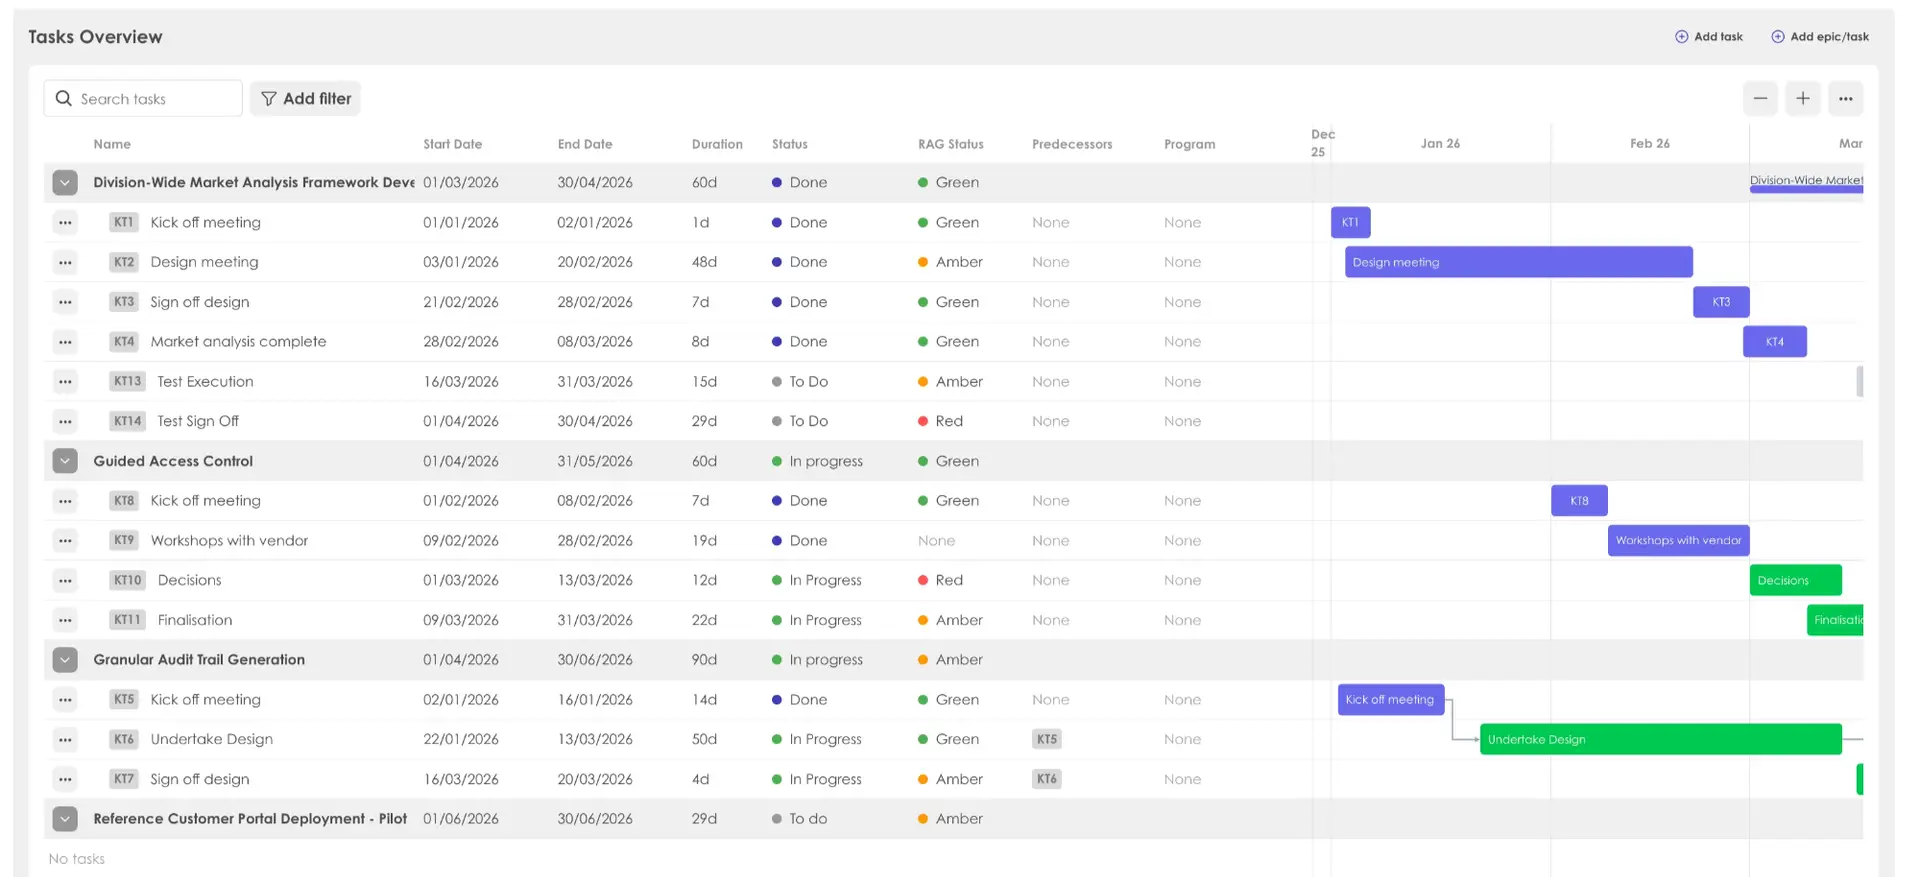
Task: Collapse Granular Audit Trail Generation epic
Action: coord(65,660)
